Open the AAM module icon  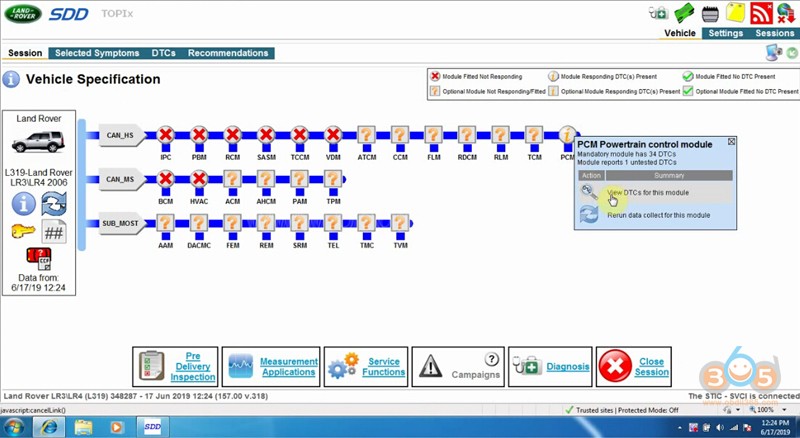pos(165,223)
